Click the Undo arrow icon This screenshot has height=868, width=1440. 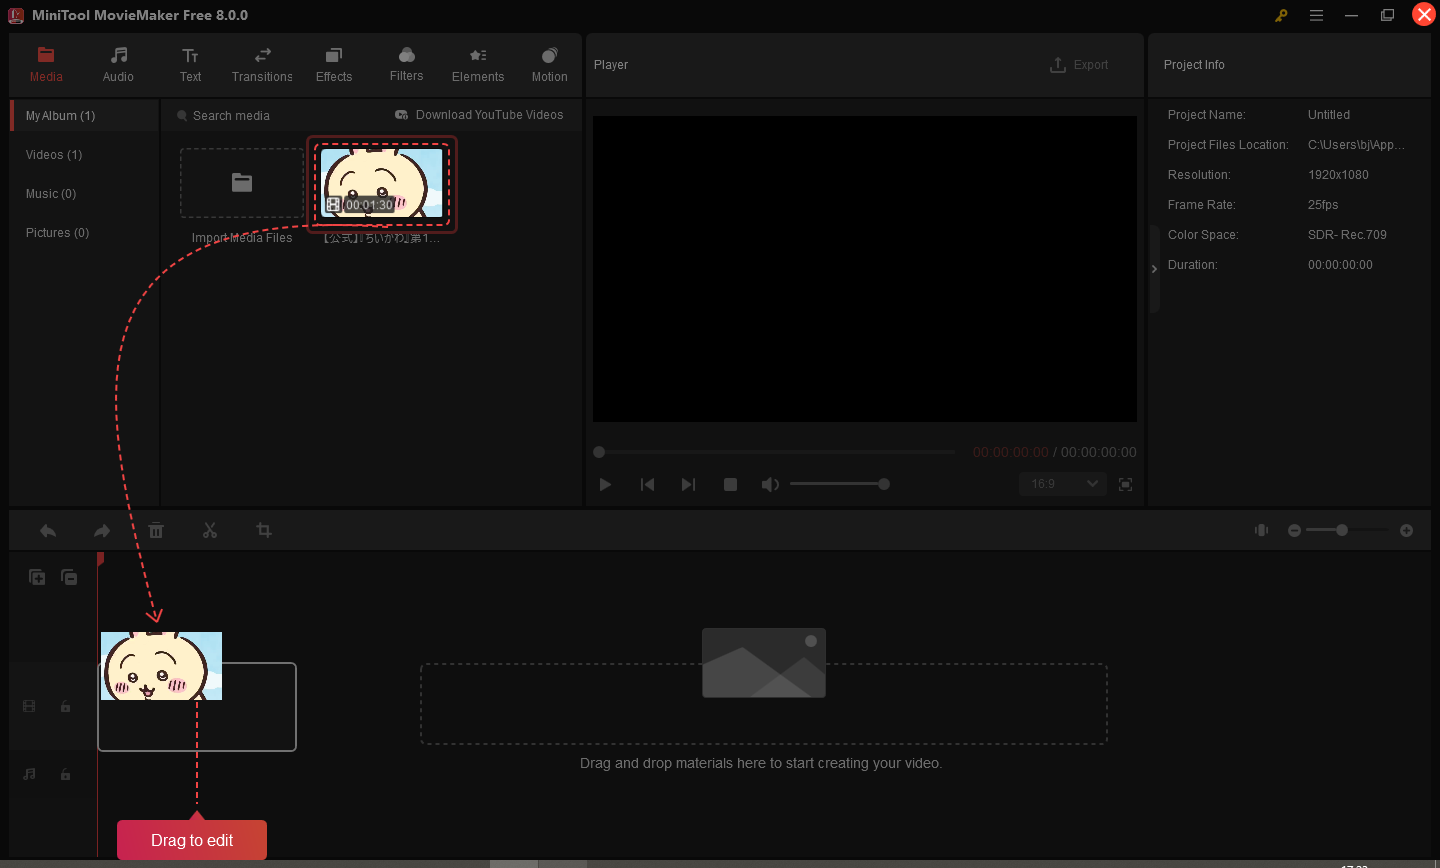(x=48, y=530)
